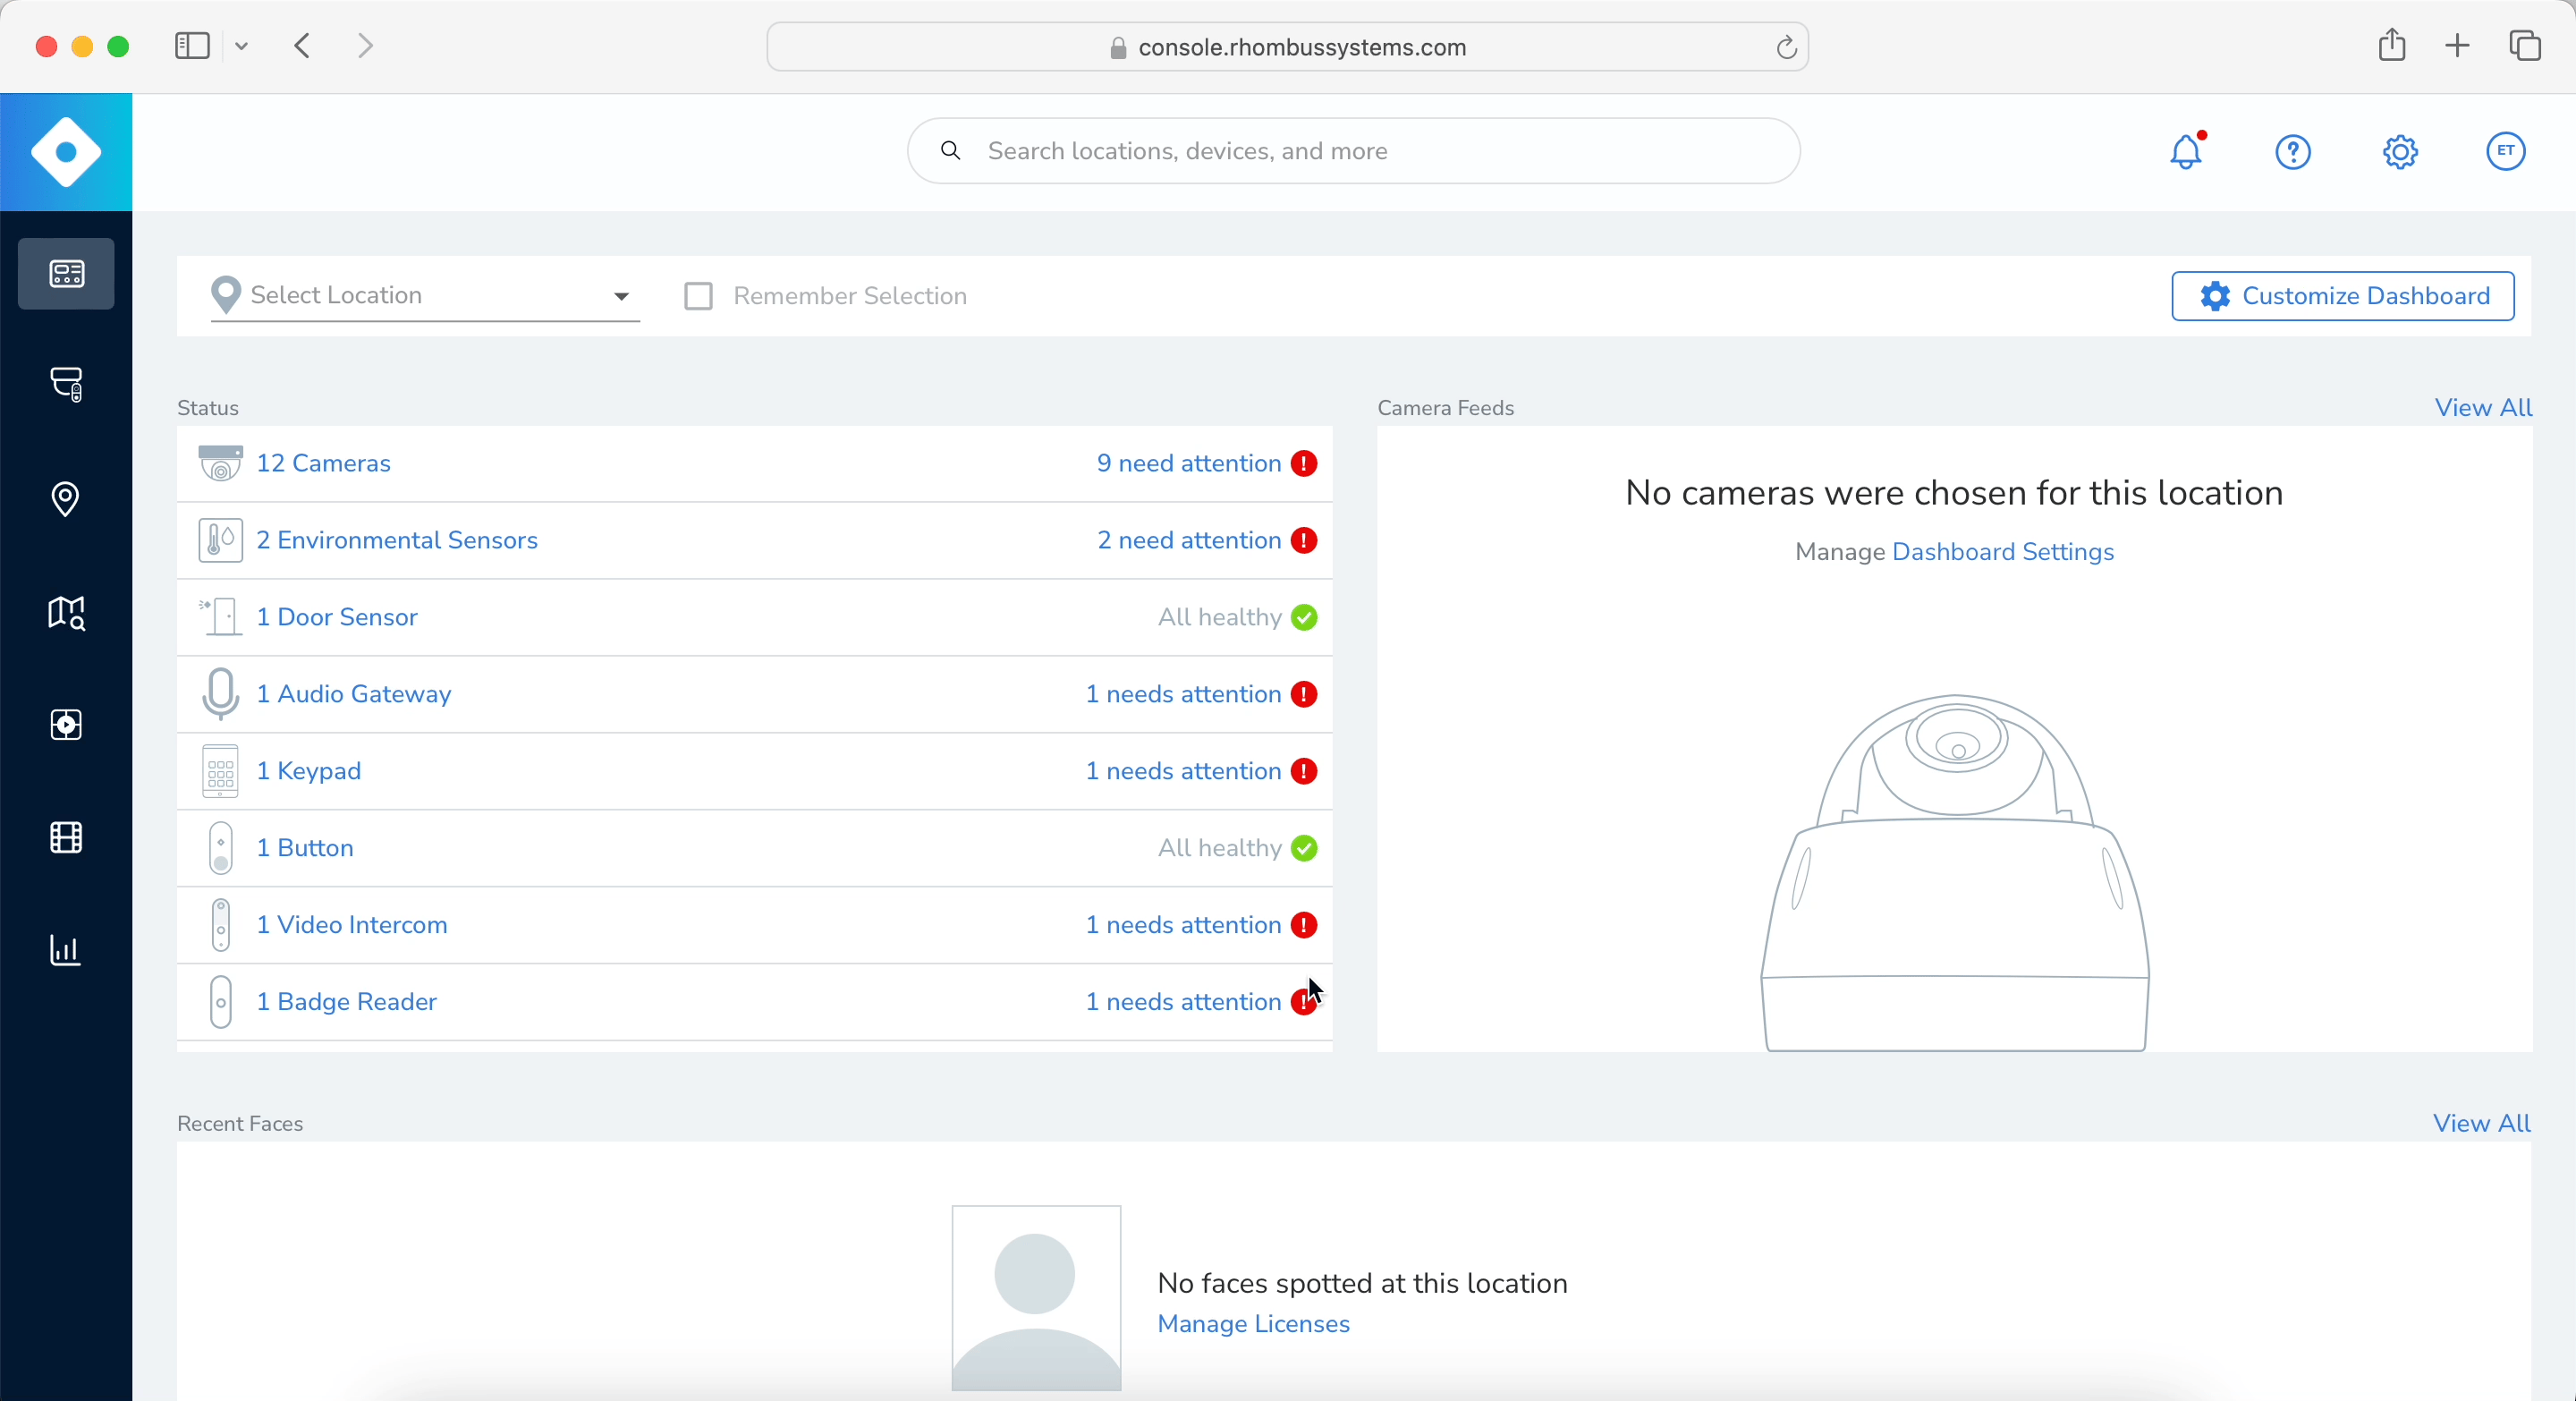Open the saved clips sidebar icon
This screenshot has height=1401, width=2576.
click(x=66, y=725)
